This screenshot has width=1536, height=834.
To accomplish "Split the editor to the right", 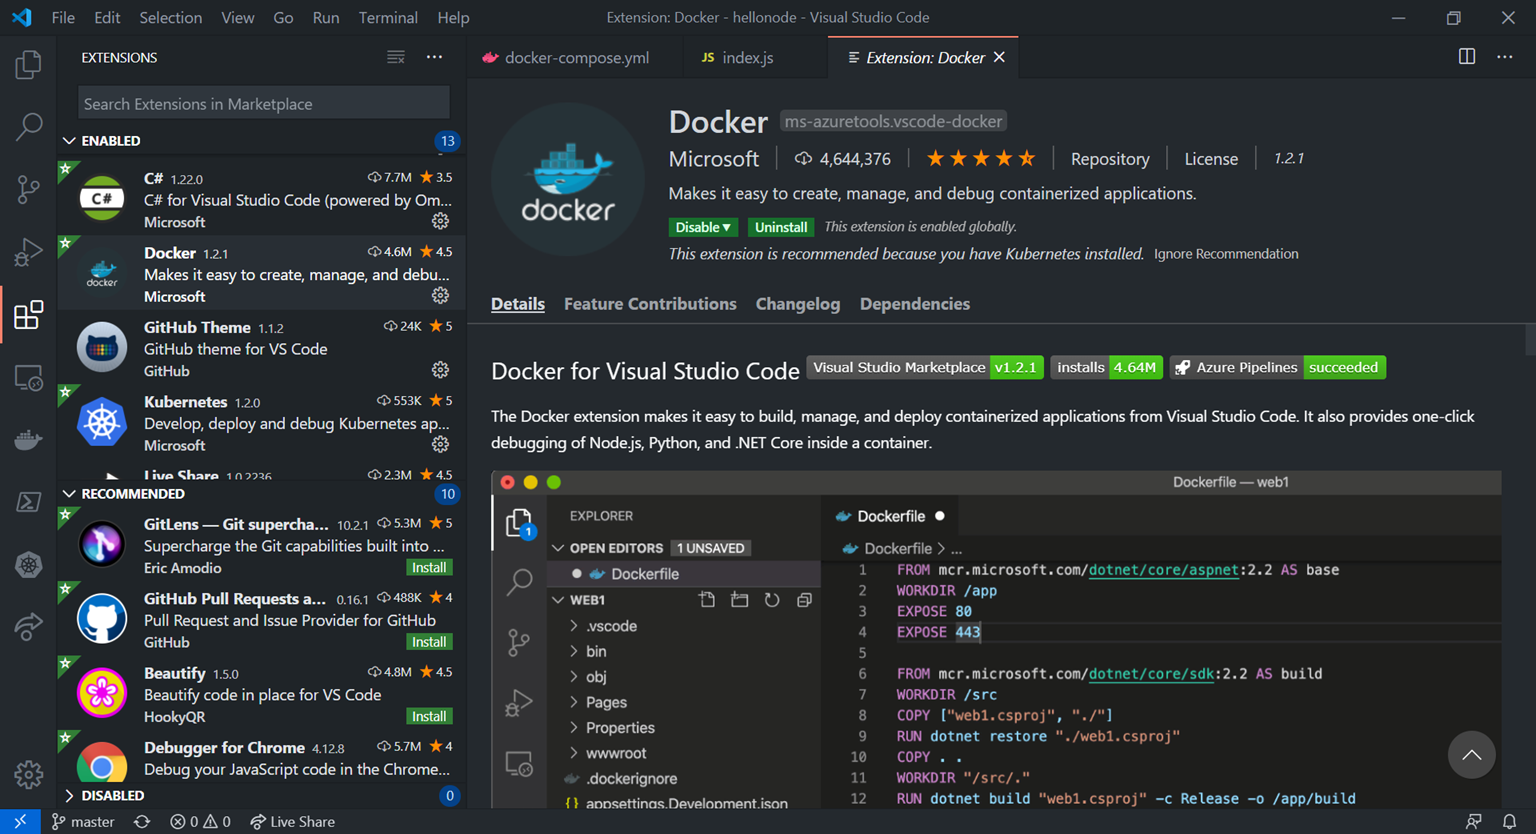I will click(1467, 57).
